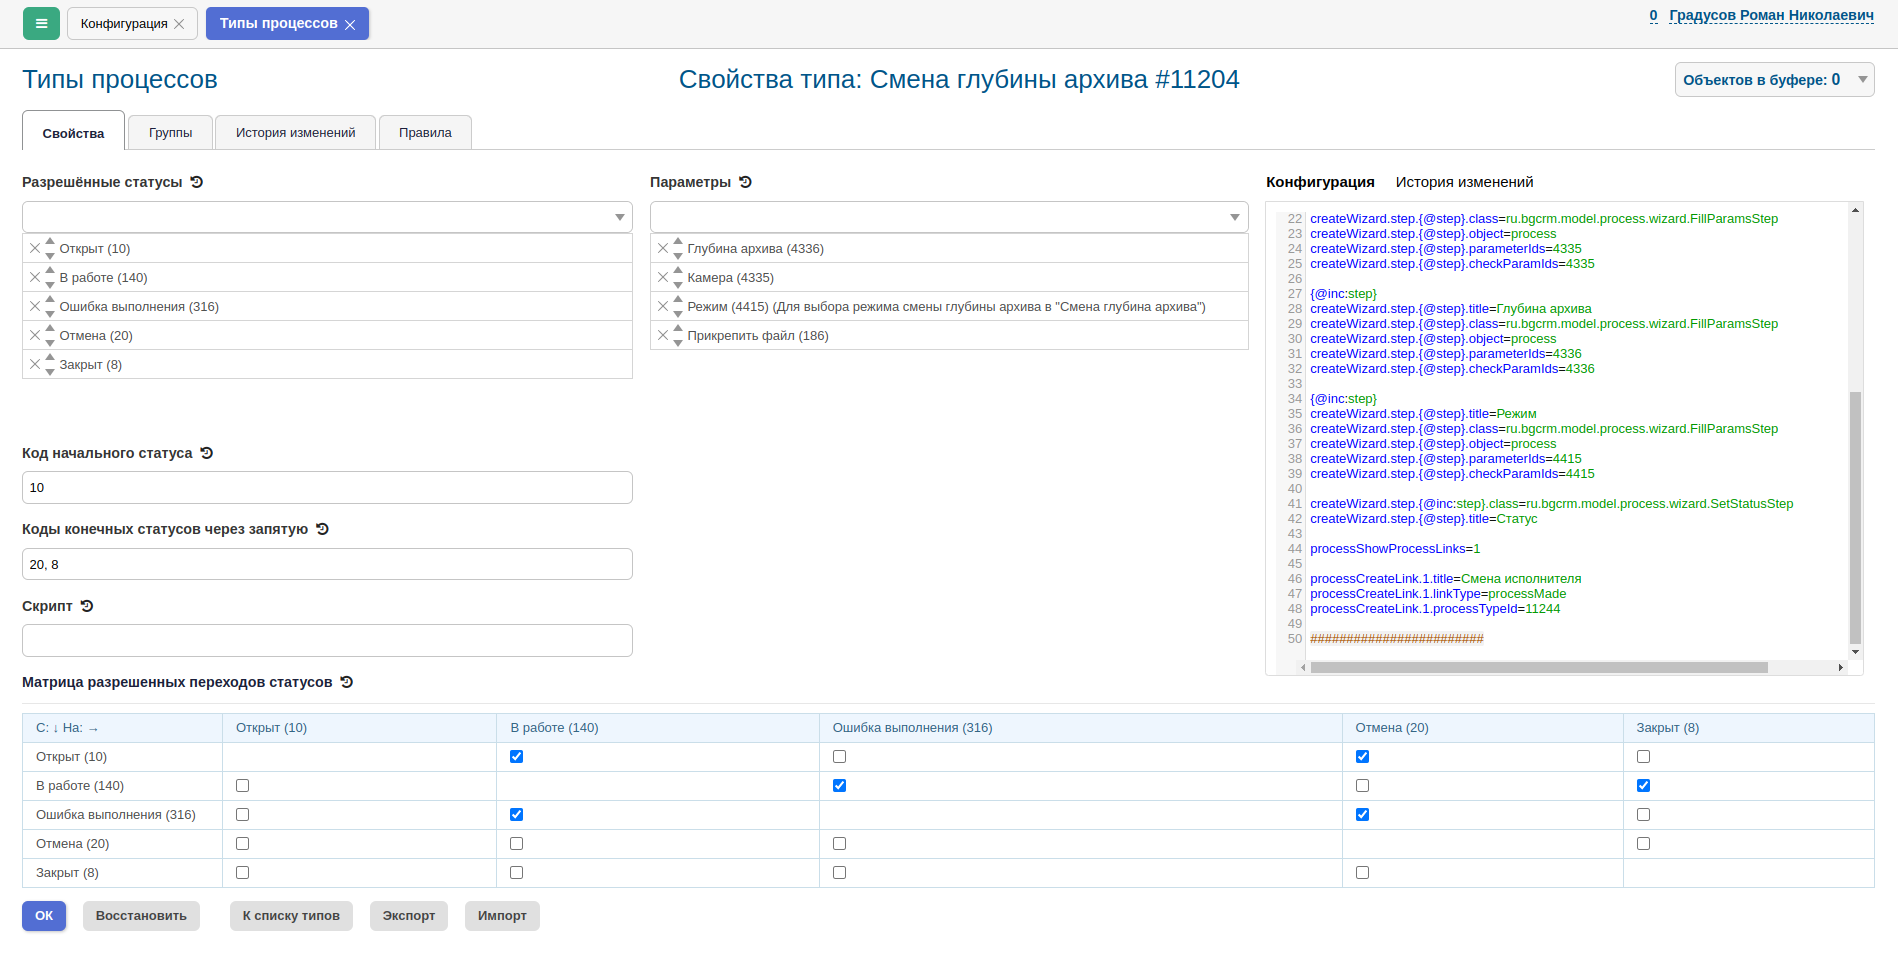Open user link Градусов Роман Николаевич
This screenshot has height=958, width=1898.
coord(1771,15)
